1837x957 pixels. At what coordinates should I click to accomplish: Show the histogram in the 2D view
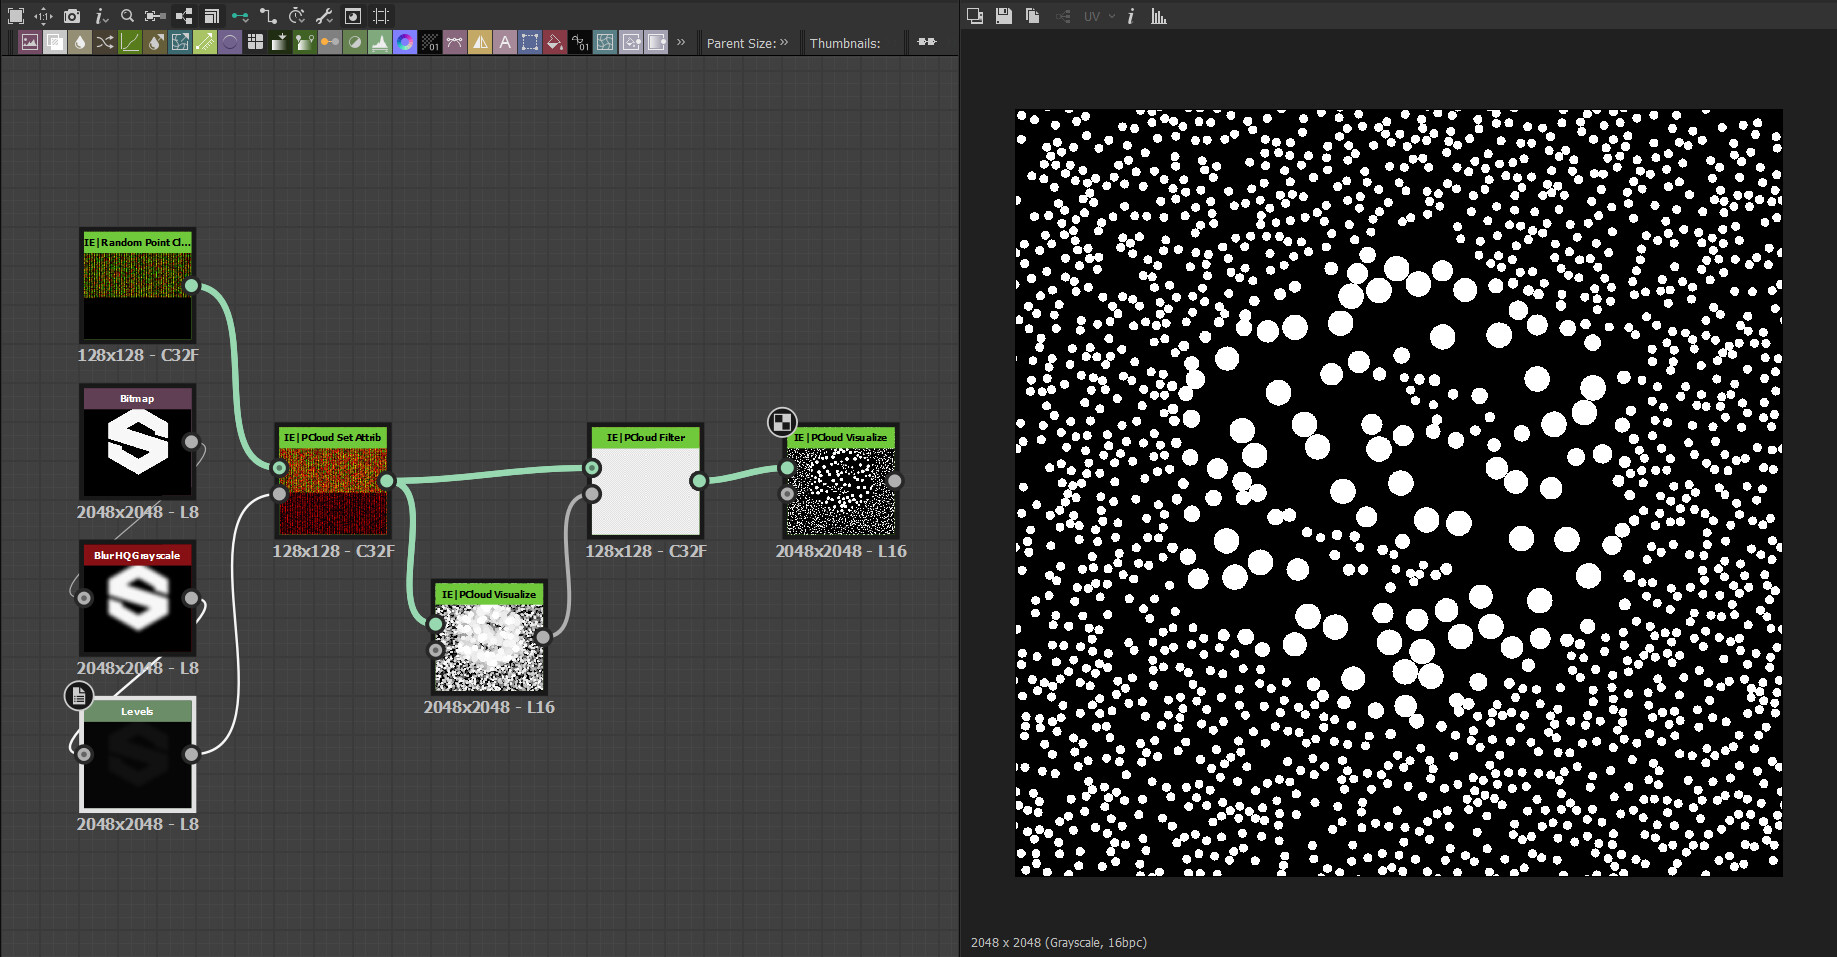click(x=1158, y=16)
